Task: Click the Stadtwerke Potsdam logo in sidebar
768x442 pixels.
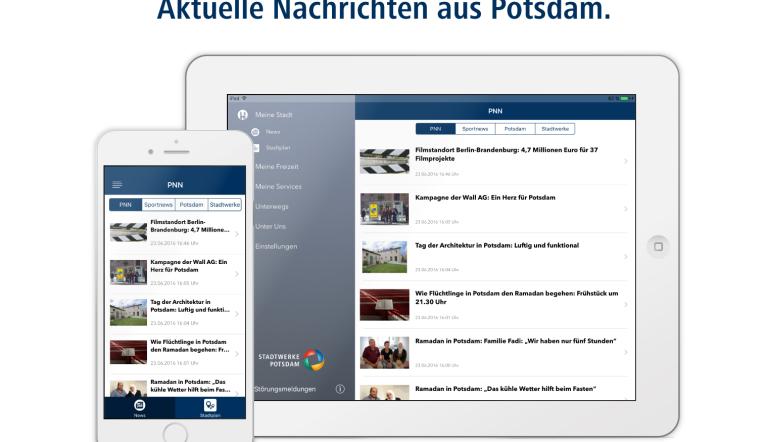Action: [291, 360]
